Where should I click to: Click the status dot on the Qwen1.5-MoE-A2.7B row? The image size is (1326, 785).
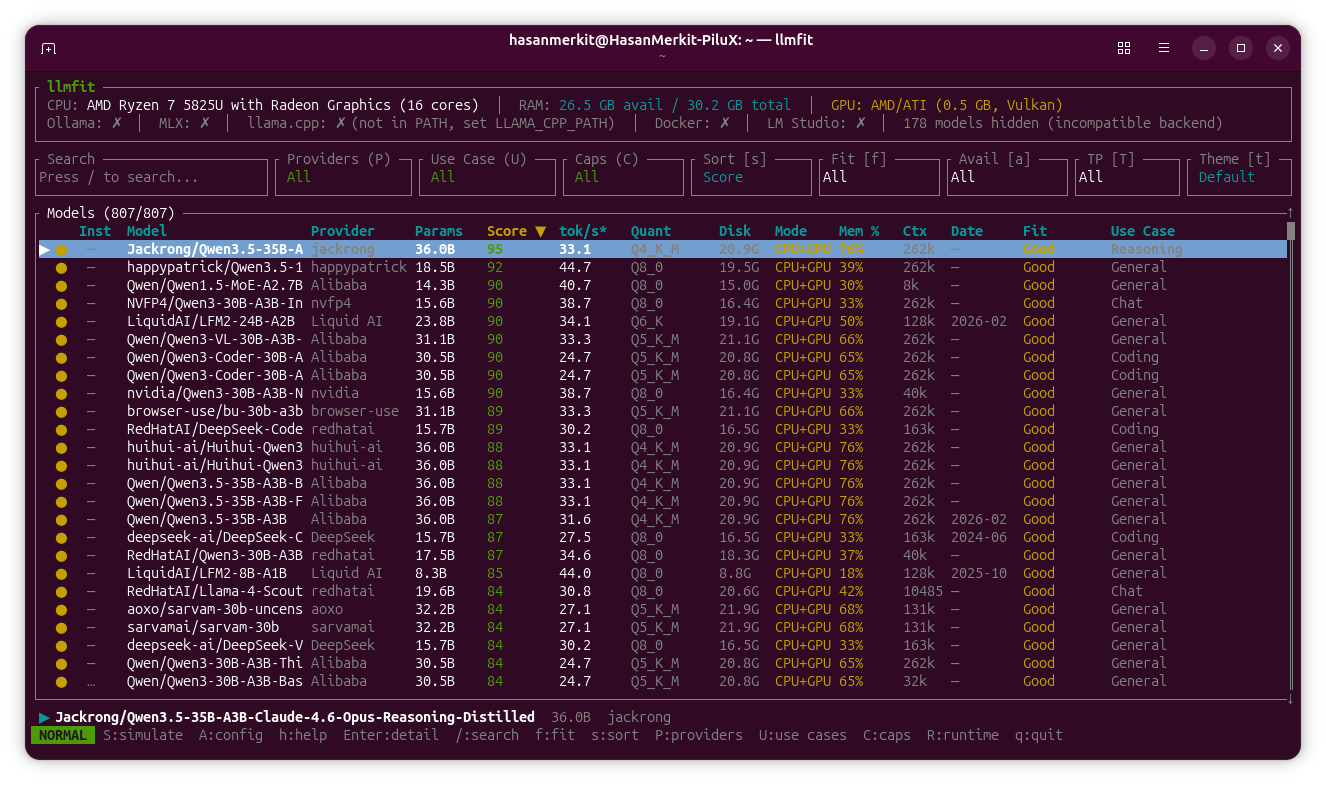(61, 286)
